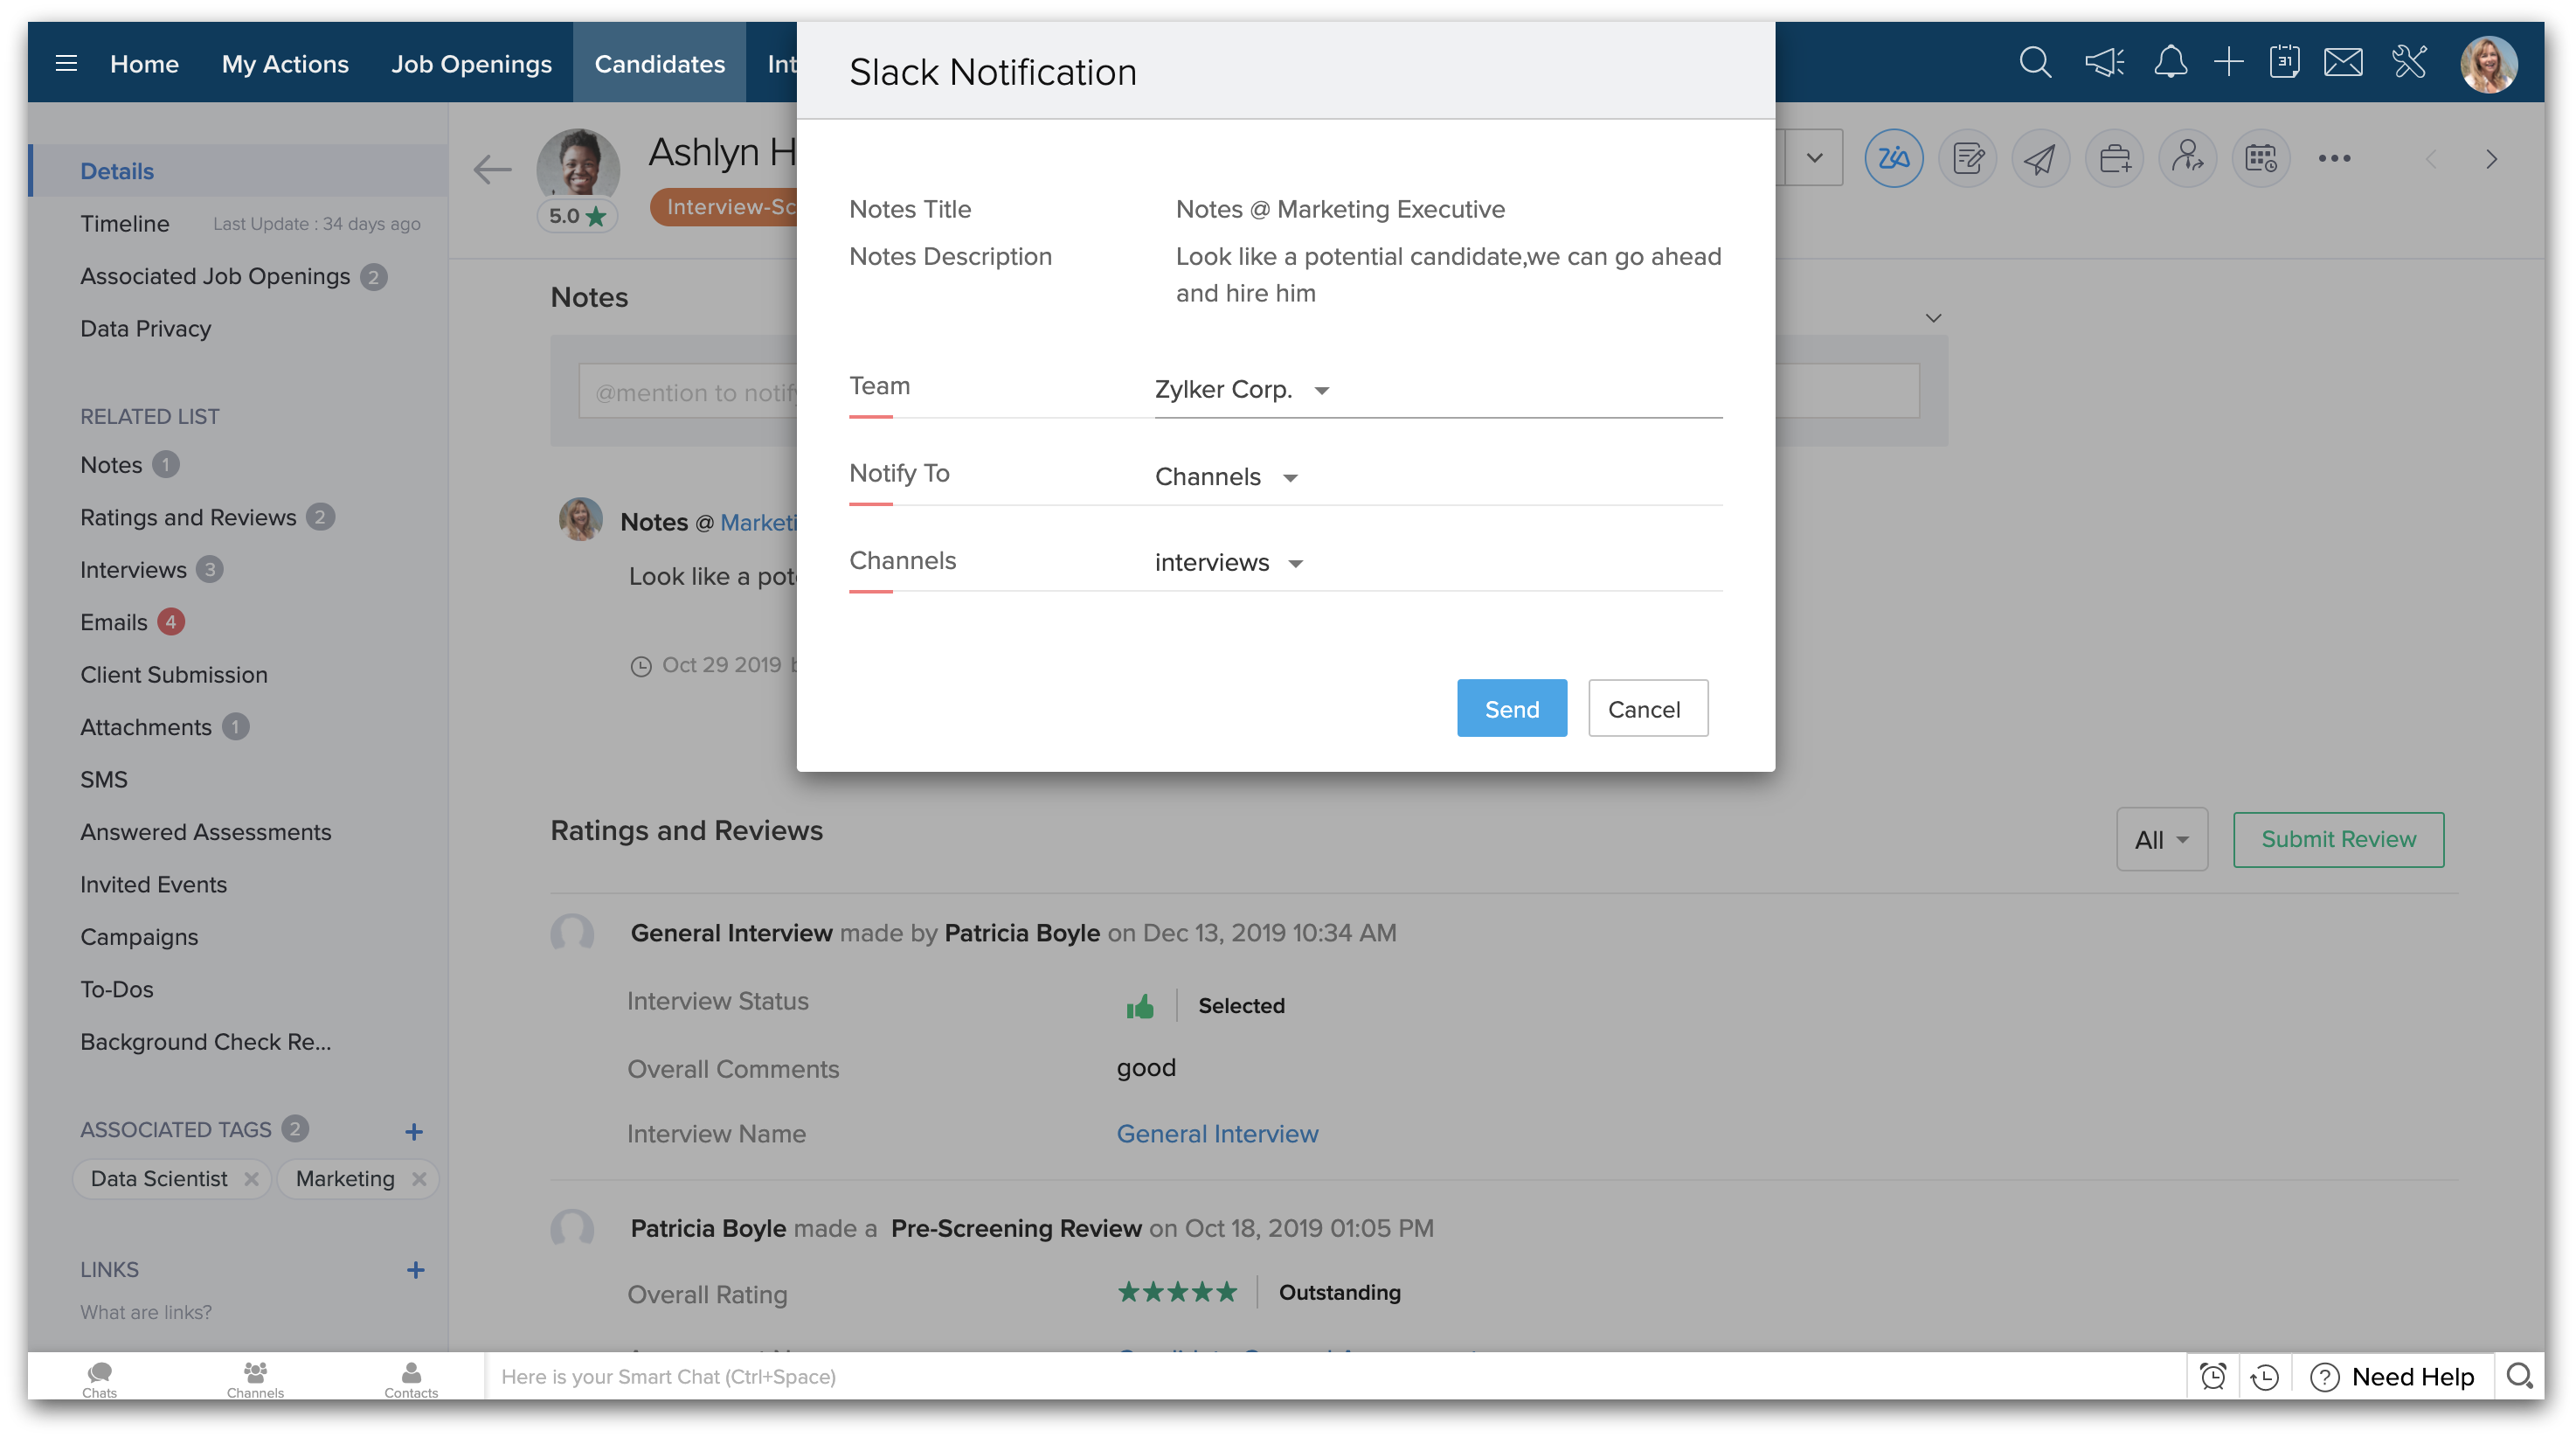Click the Cancel button
Image resolution: width=2576 pixels, height=1437 pixels.
[1647, 709]
